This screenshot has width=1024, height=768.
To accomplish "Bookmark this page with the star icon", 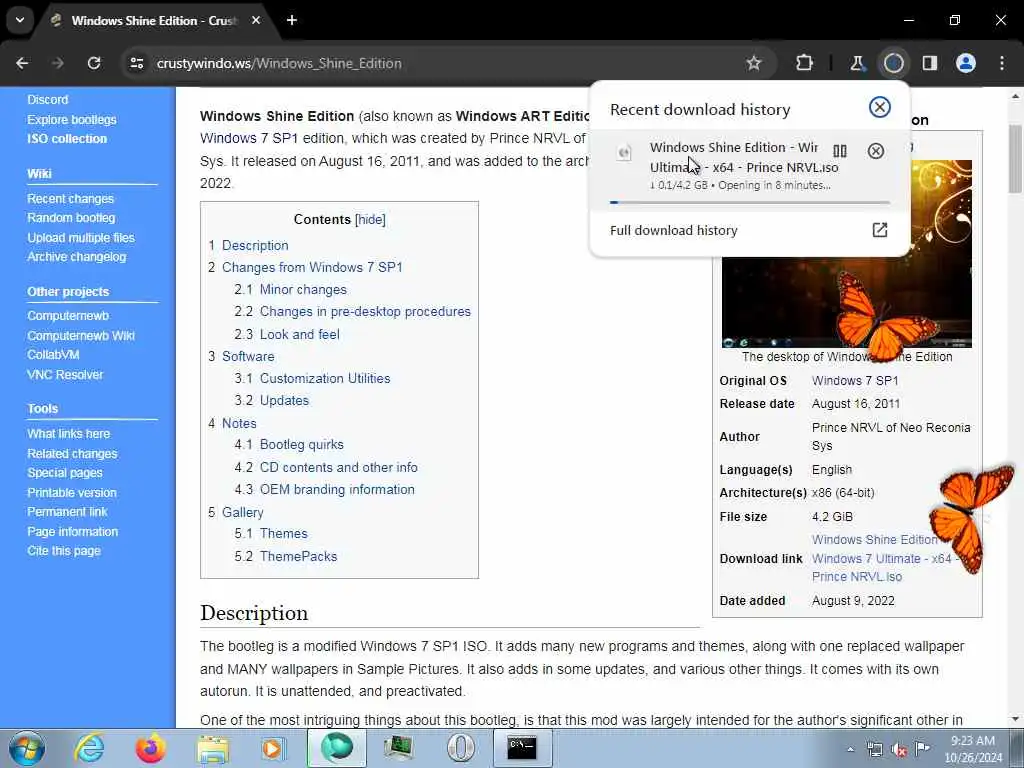I will pos(754,63).
